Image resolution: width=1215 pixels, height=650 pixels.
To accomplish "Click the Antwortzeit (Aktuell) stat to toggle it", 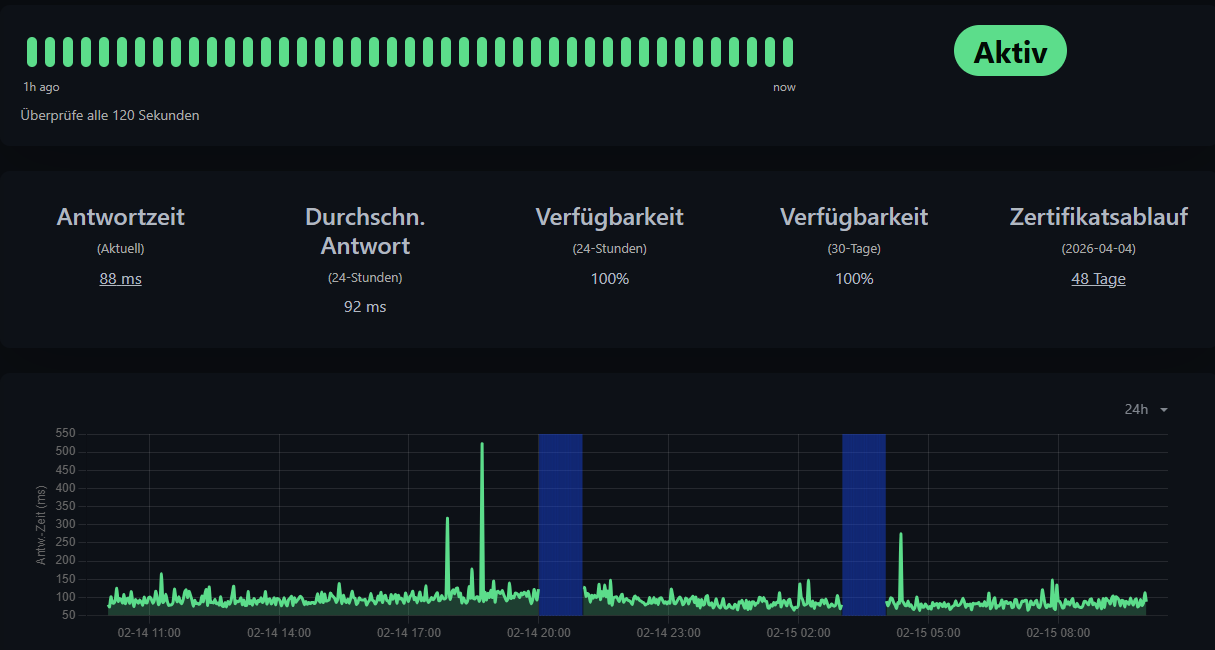I will click(x=120, y=279).
